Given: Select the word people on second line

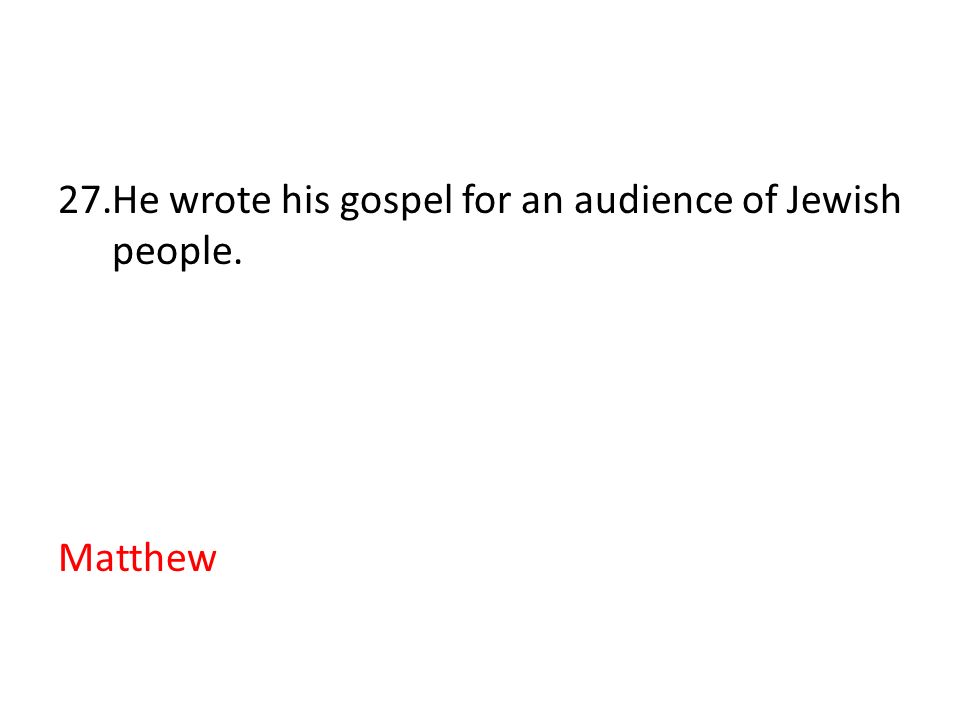Looking at the screenshot, I should (x=172, y=252).
